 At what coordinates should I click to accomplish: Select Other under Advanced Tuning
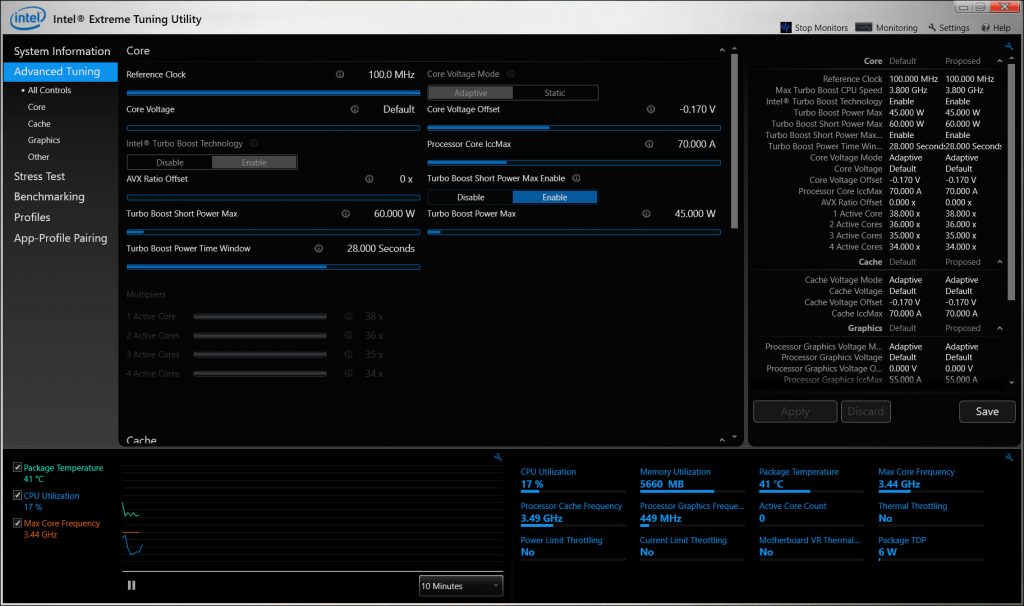(39, 157)
